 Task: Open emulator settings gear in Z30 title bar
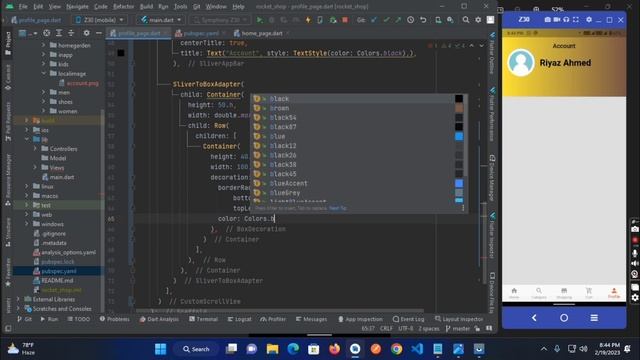click(x=589, y=20)
